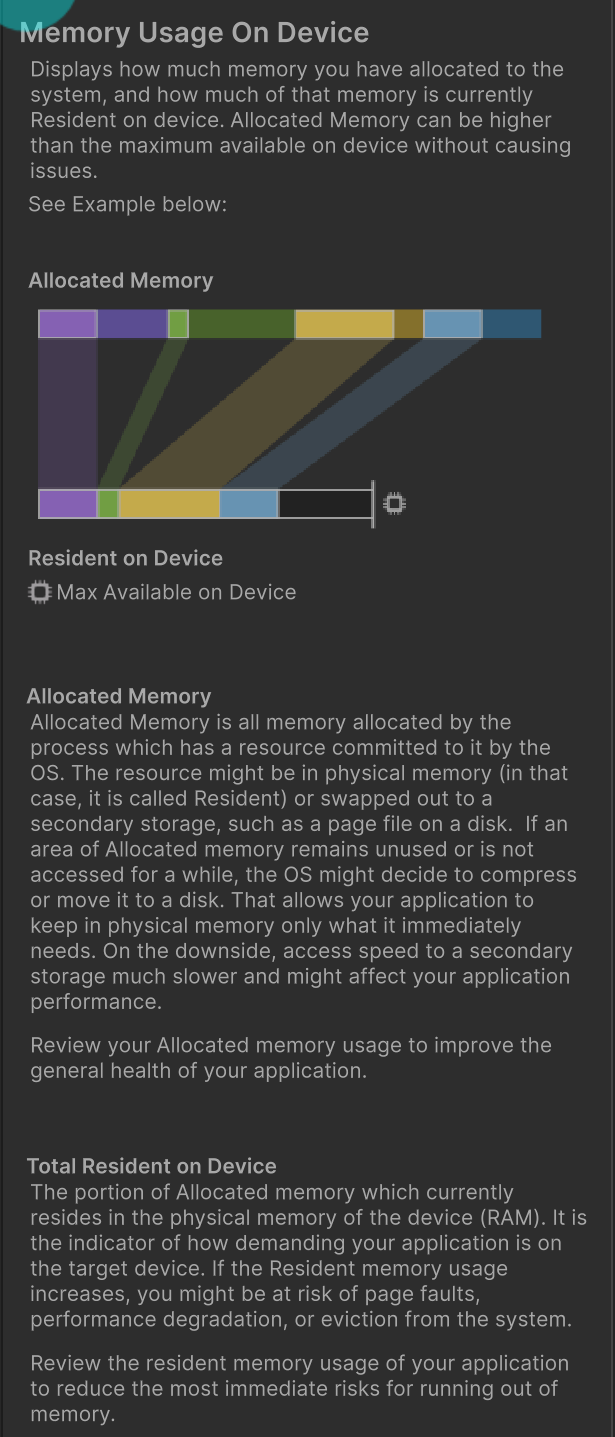Viewport: 615px width, 1437px height.
Task: Click the Memory Usage On Device title
Action: click(194, 33)
